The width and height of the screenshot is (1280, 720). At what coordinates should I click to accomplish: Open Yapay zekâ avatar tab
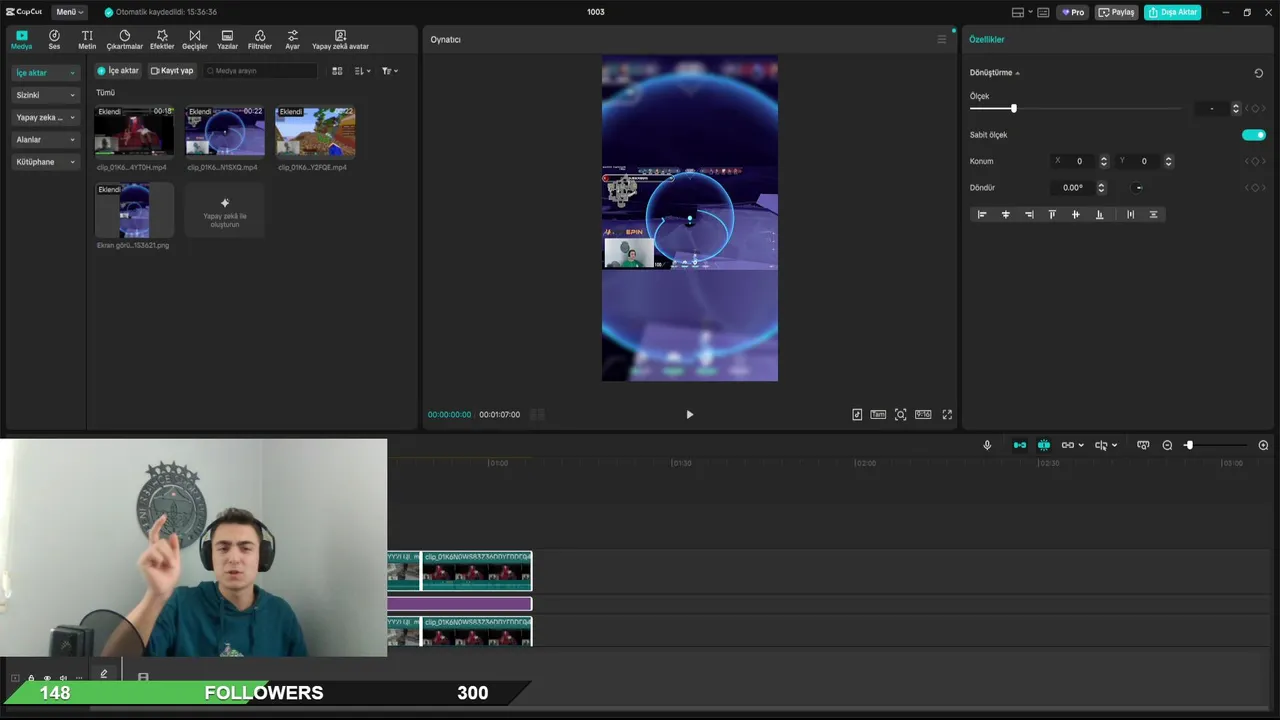point(340,40)
